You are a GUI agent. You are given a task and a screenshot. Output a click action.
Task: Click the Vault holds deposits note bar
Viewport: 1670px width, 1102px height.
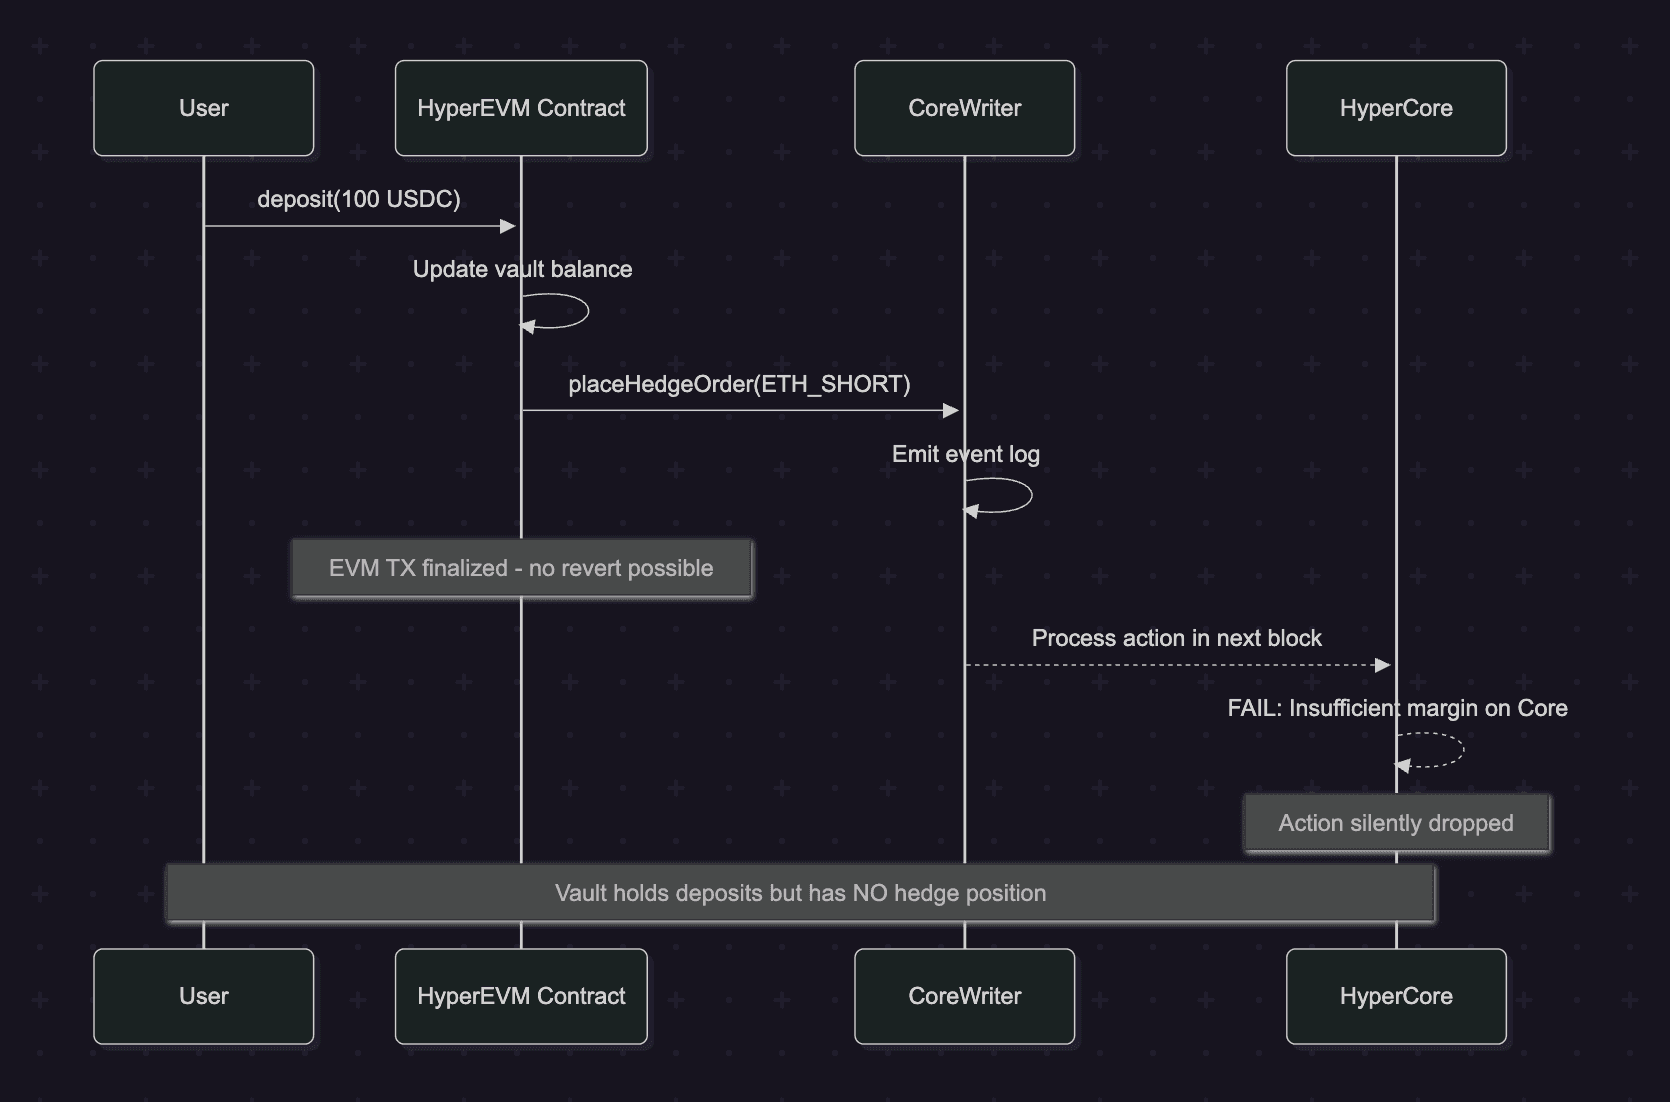[800, 893]
